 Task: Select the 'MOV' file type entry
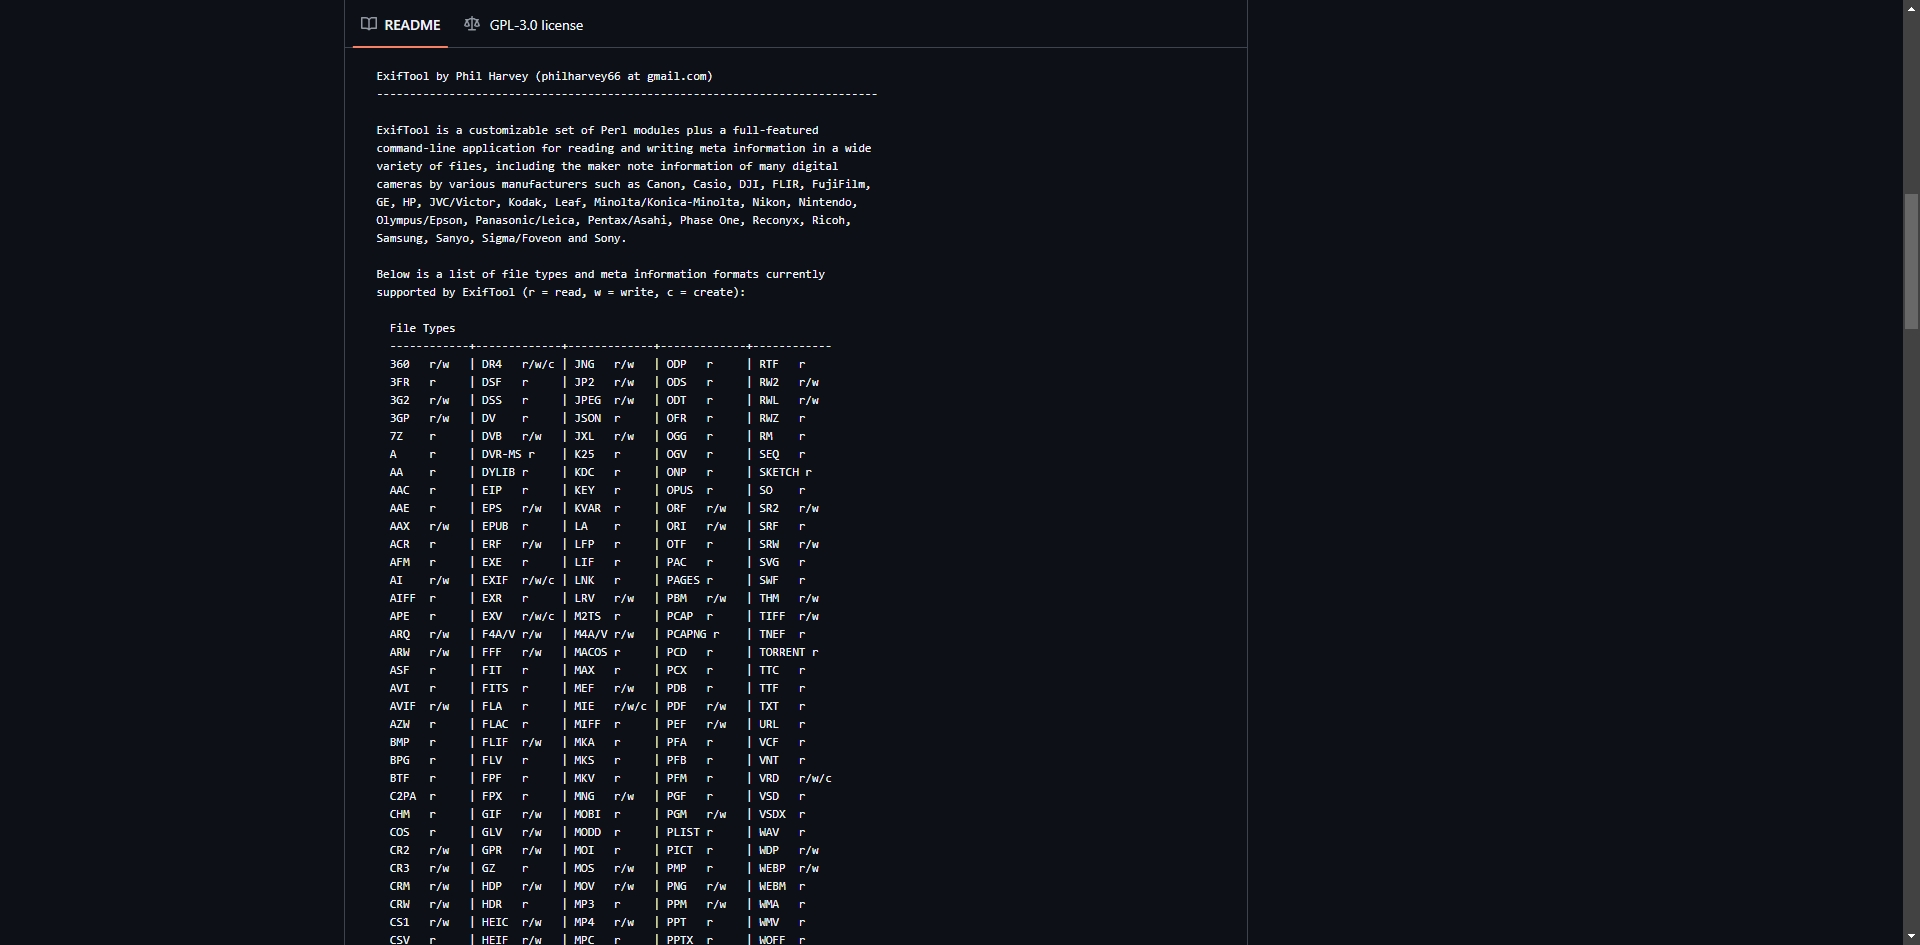tap(583, 886)
